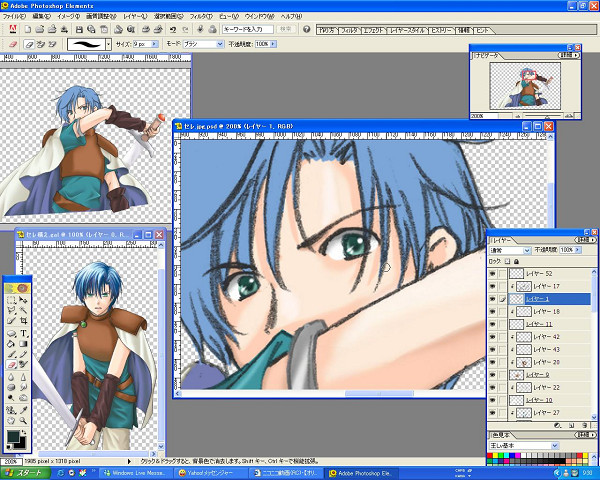600x480 pixels.
Task: Select the Sponge tool
Action: click(x=11, y=387)
